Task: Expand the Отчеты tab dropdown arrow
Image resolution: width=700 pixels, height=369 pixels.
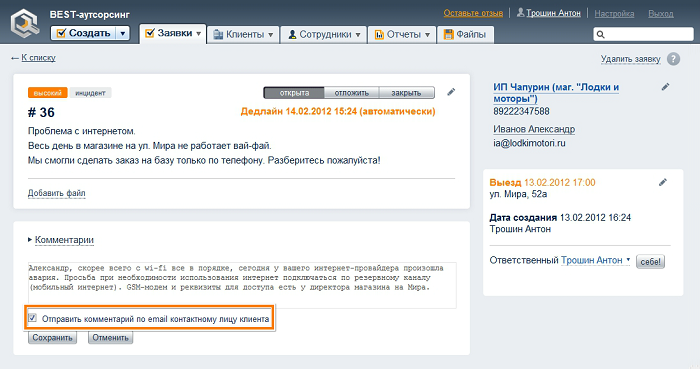Action: pyautogui.click(x=427, y=35)
